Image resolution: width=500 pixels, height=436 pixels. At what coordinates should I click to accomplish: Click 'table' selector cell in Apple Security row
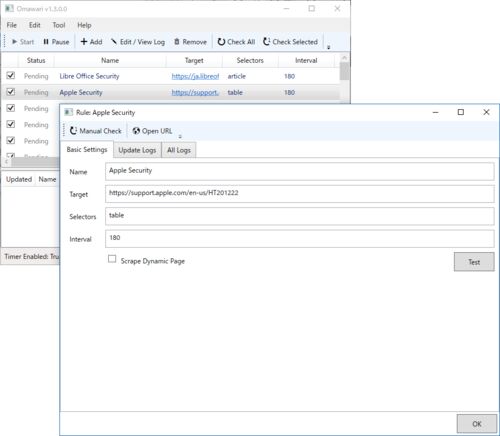pyautogui.click(x=235, y=92)
